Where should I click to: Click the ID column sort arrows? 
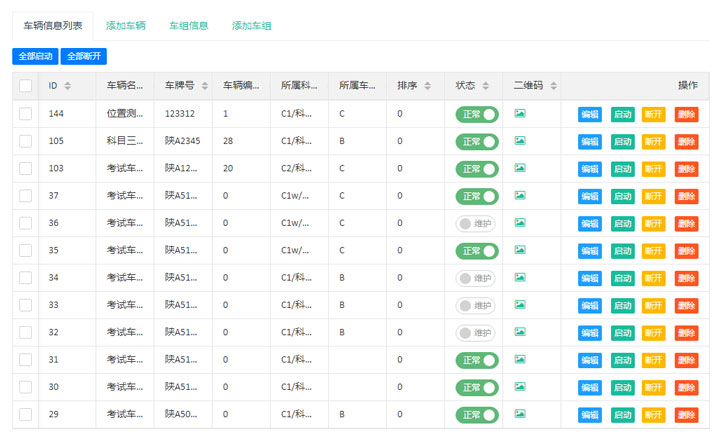[x=68, y=86]
